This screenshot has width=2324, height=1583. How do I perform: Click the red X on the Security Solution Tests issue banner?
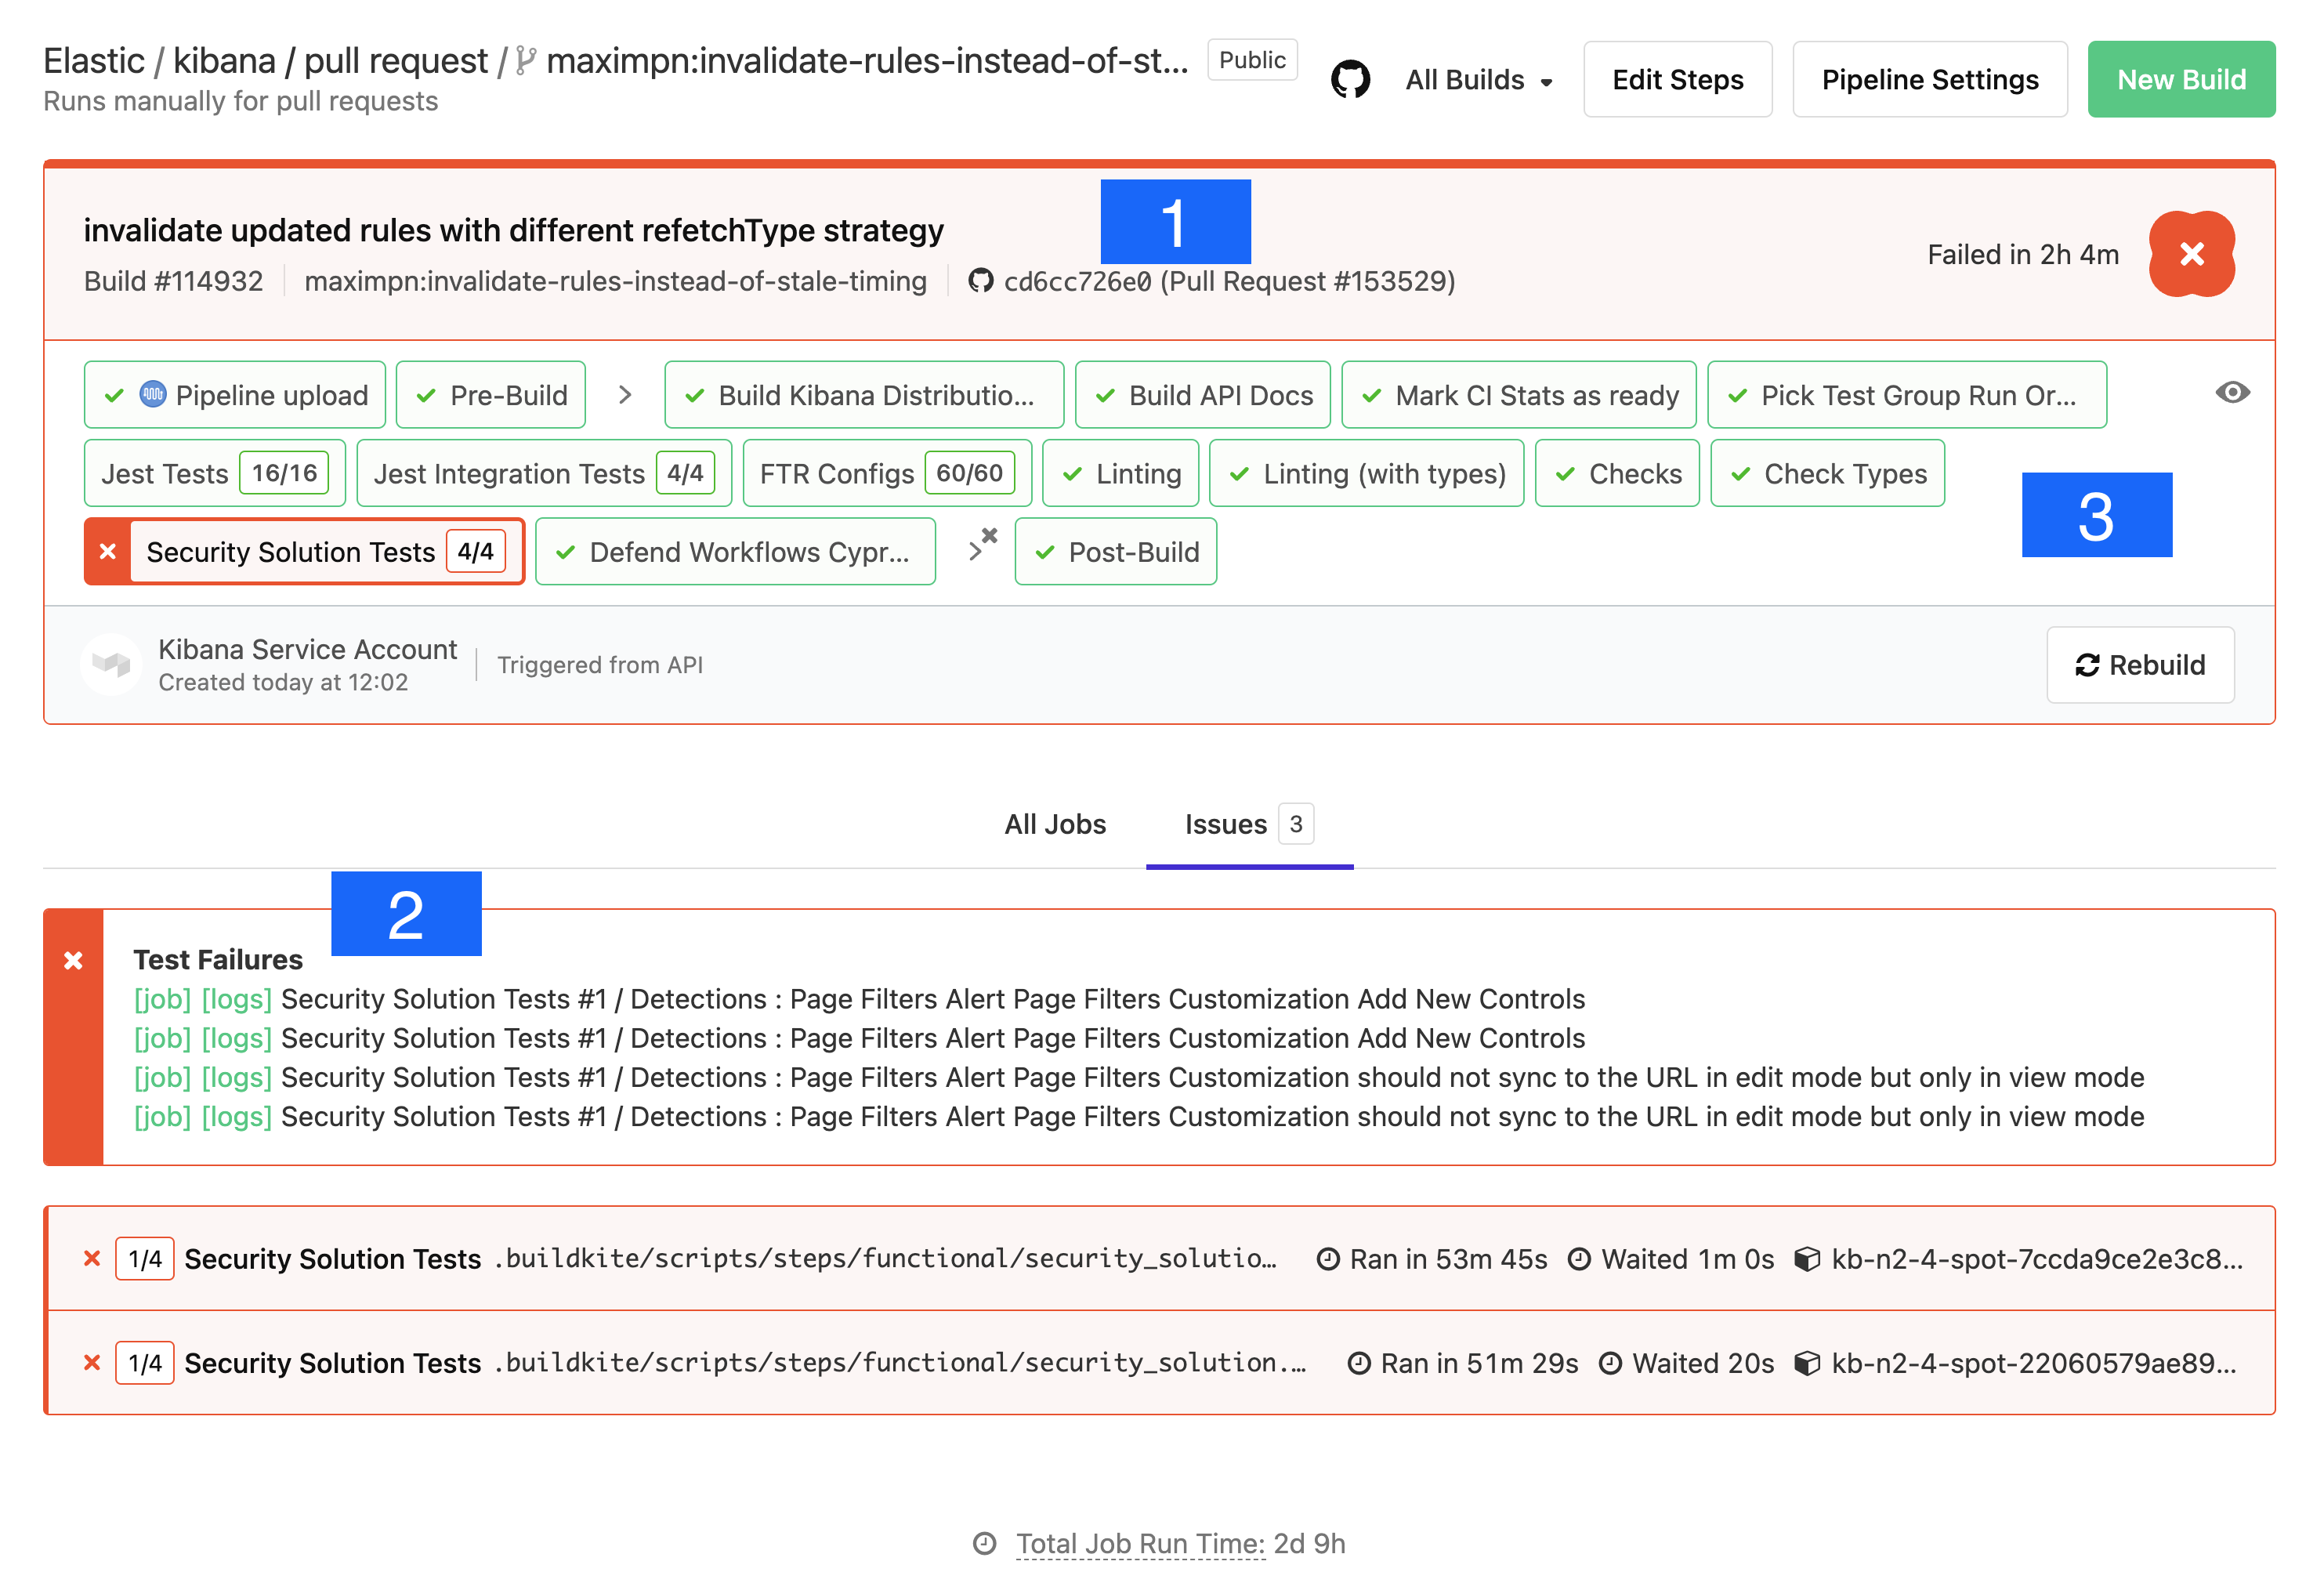pos(74,961)
